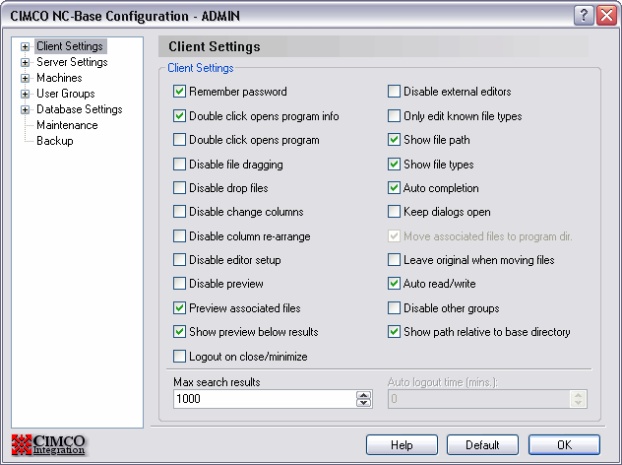Increase Max search results with up arrow

(363, 395)
